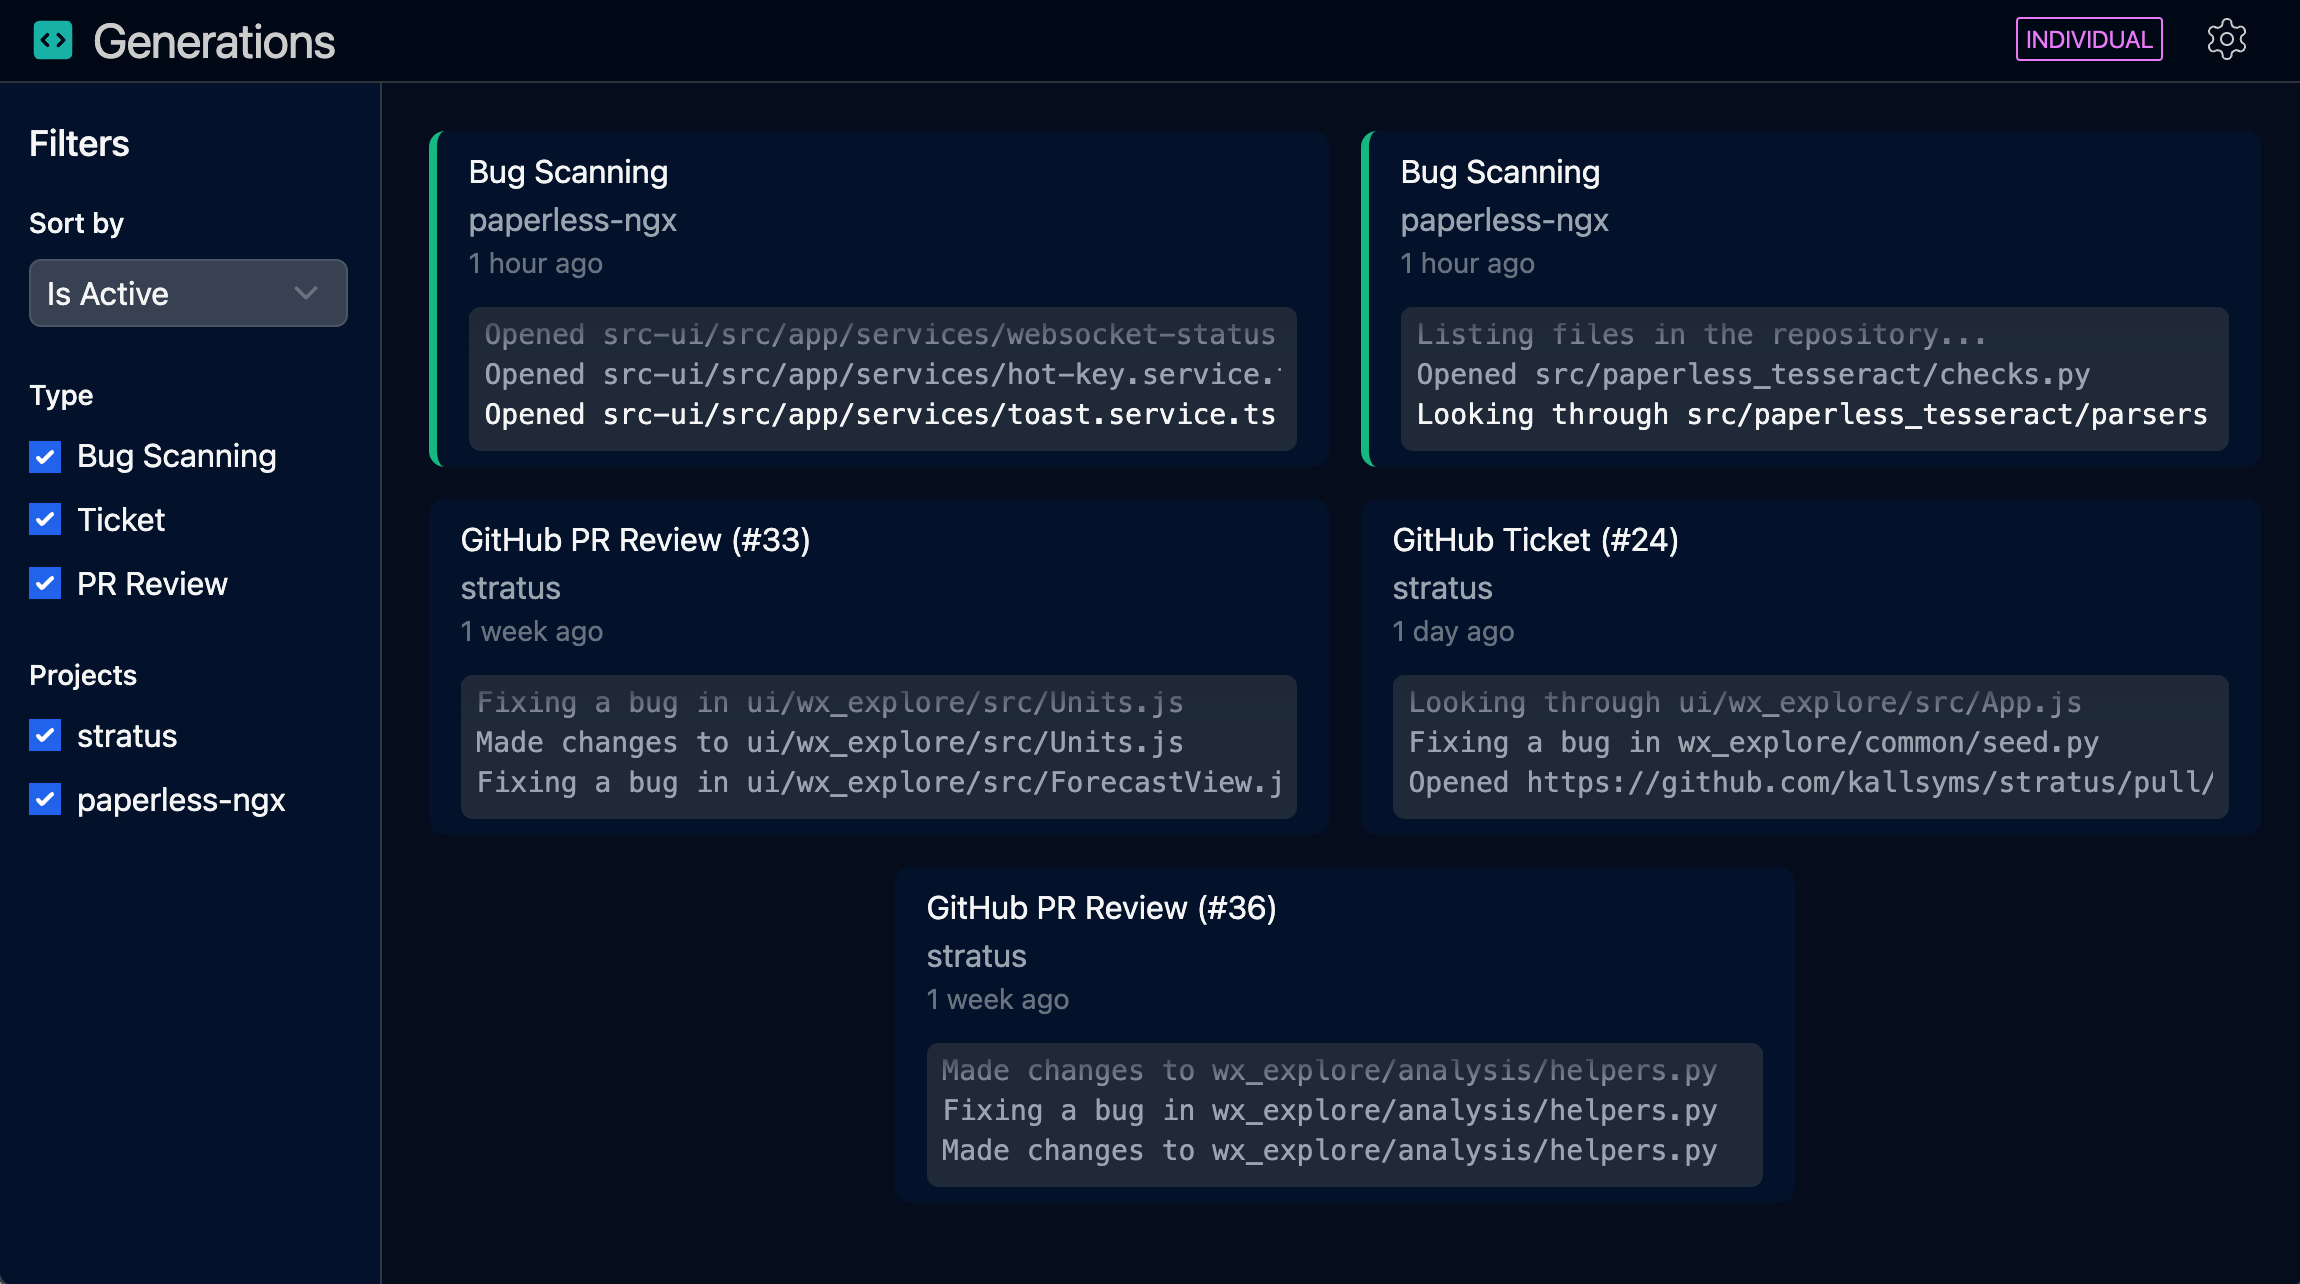Image resolution: width=2300 pixels, height=1284 pixels.
Task: Click the hot-key.service log line
Action: tap(883, 374)
